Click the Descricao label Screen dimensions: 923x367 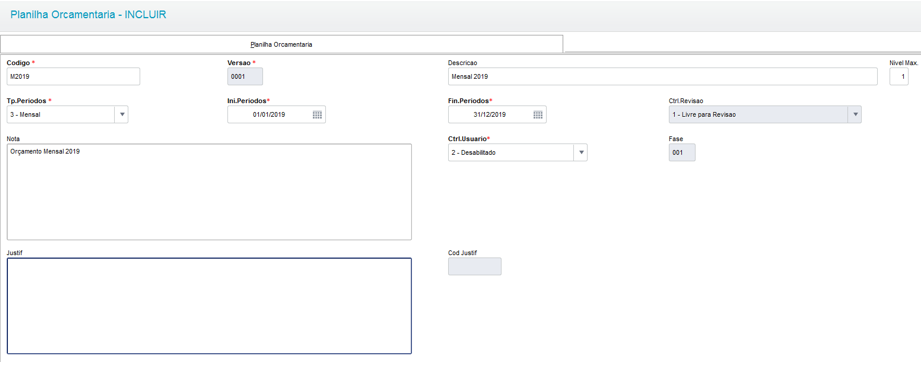[x=463, y=62]
